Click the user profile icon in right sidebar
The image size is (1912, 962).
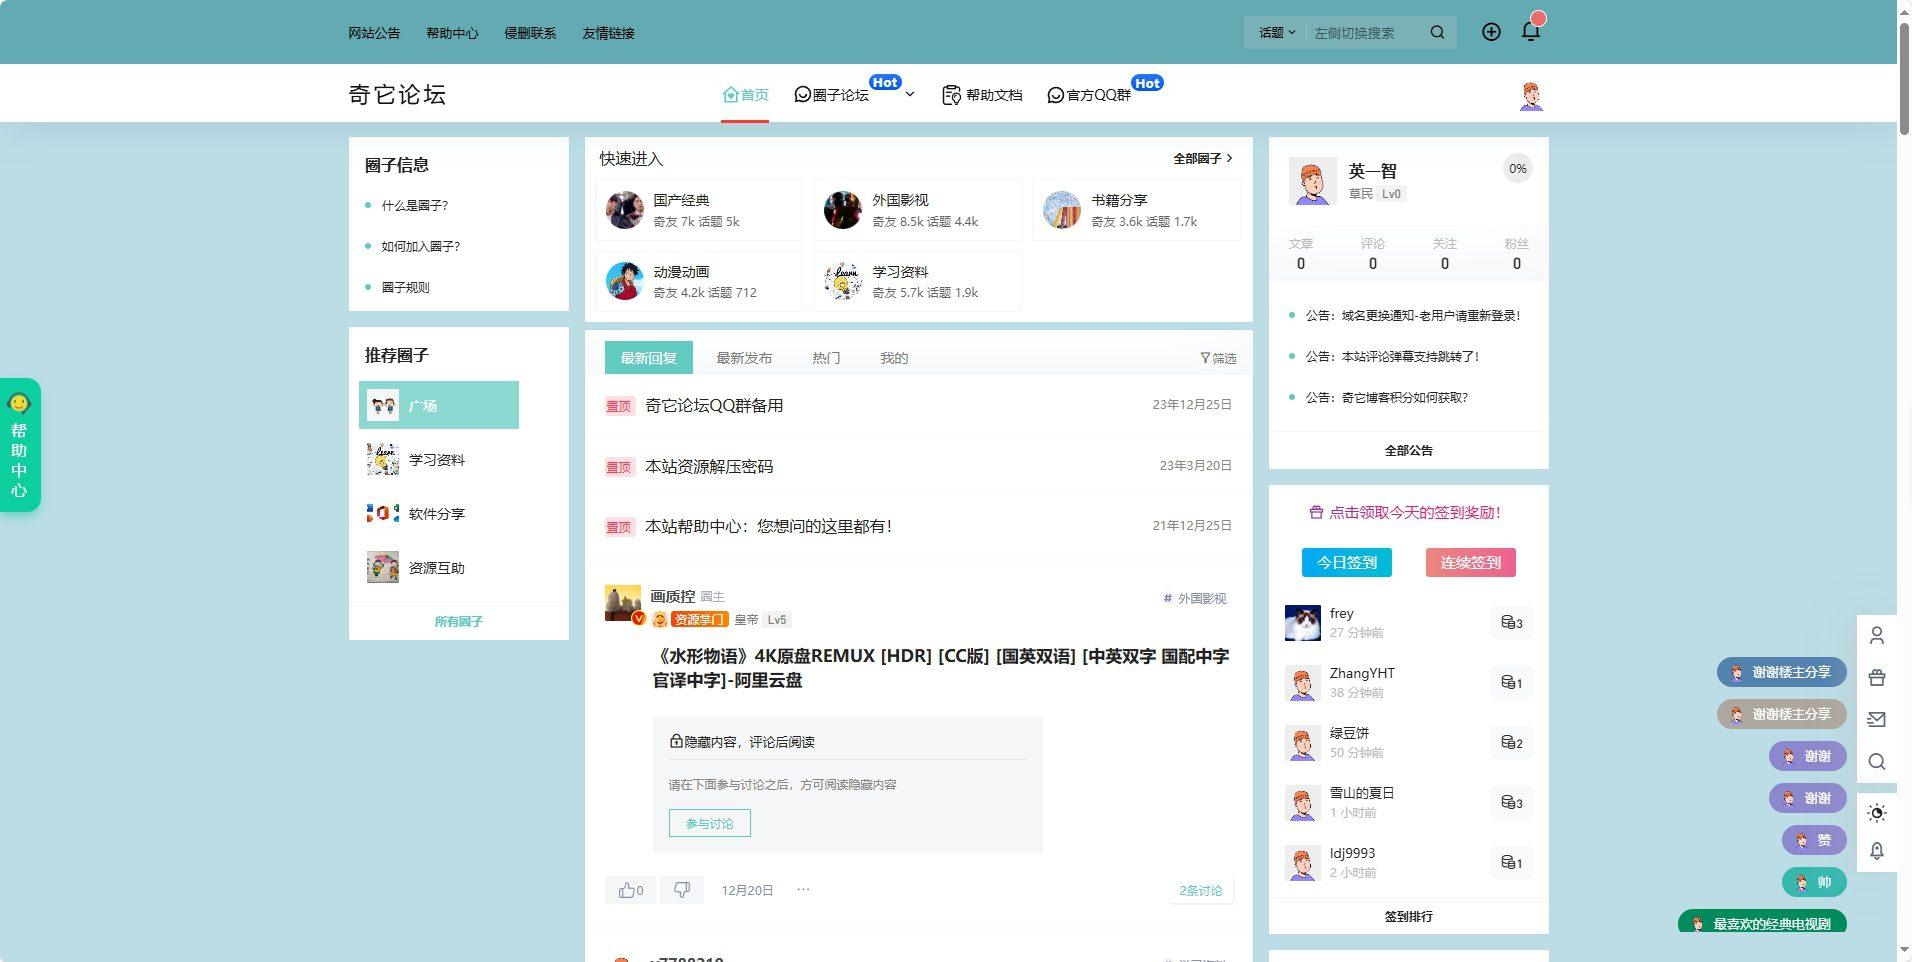1877,635
